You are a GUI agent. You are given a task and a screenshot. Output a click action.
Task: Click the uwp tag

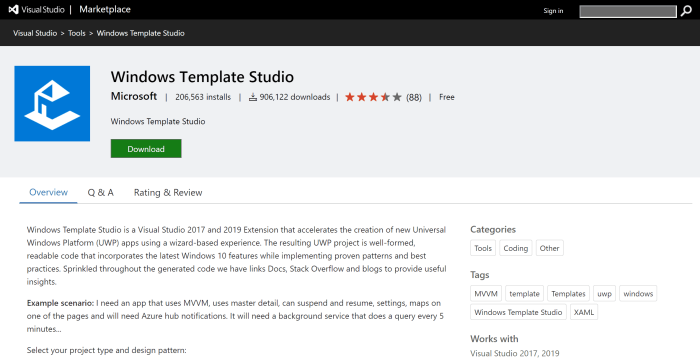click(x=604, y=294)
